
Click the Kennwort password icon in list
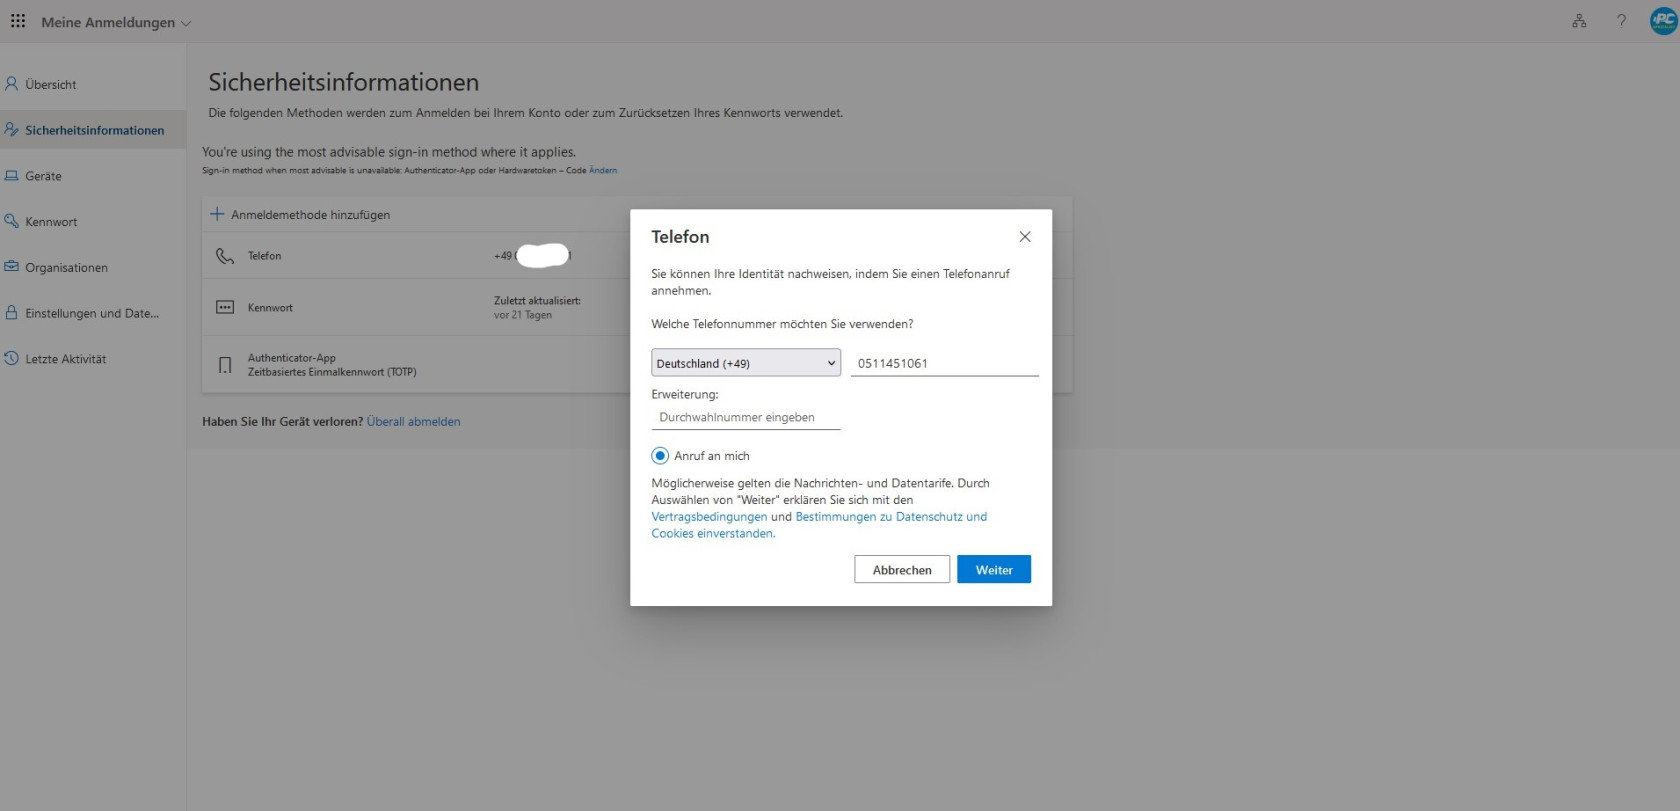(225, 307)
